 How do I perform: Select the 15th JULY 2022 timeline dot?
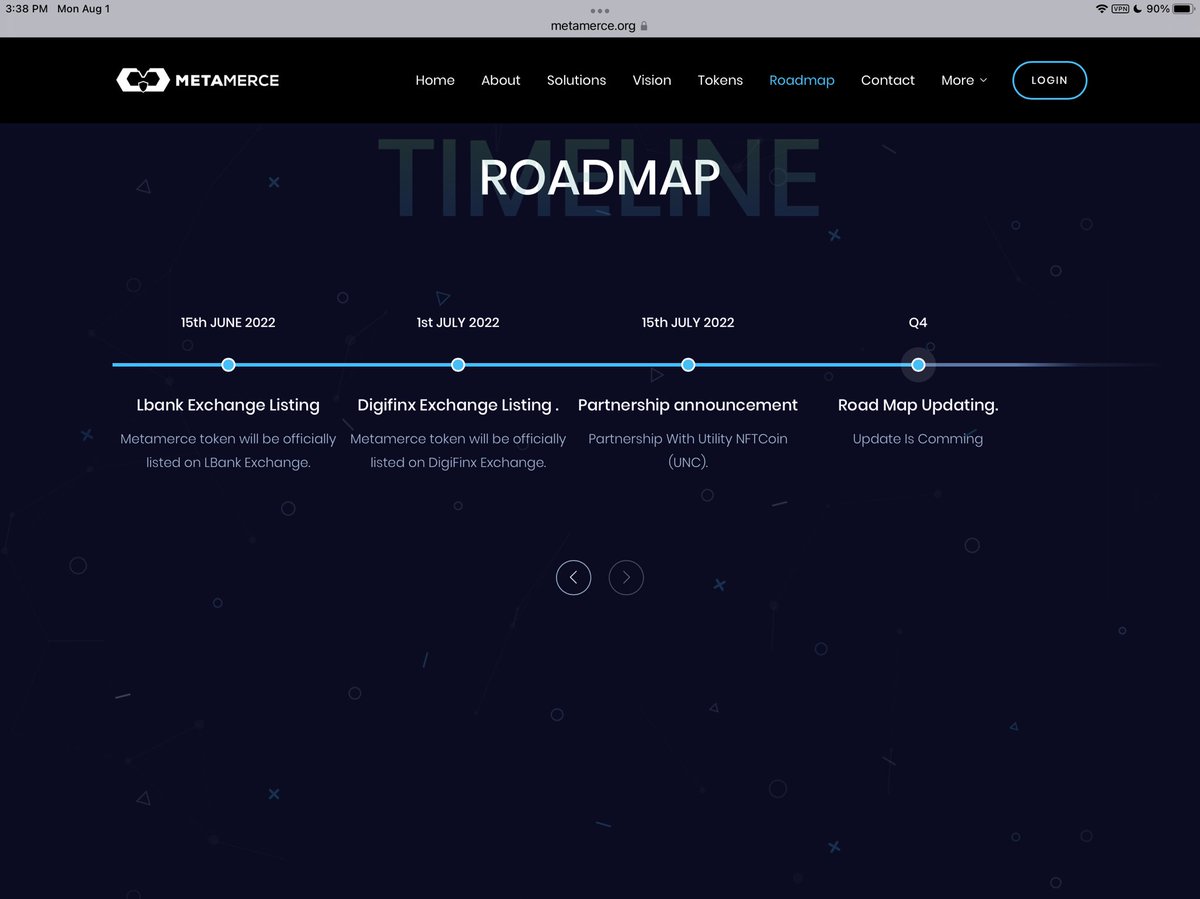(688, 365)
